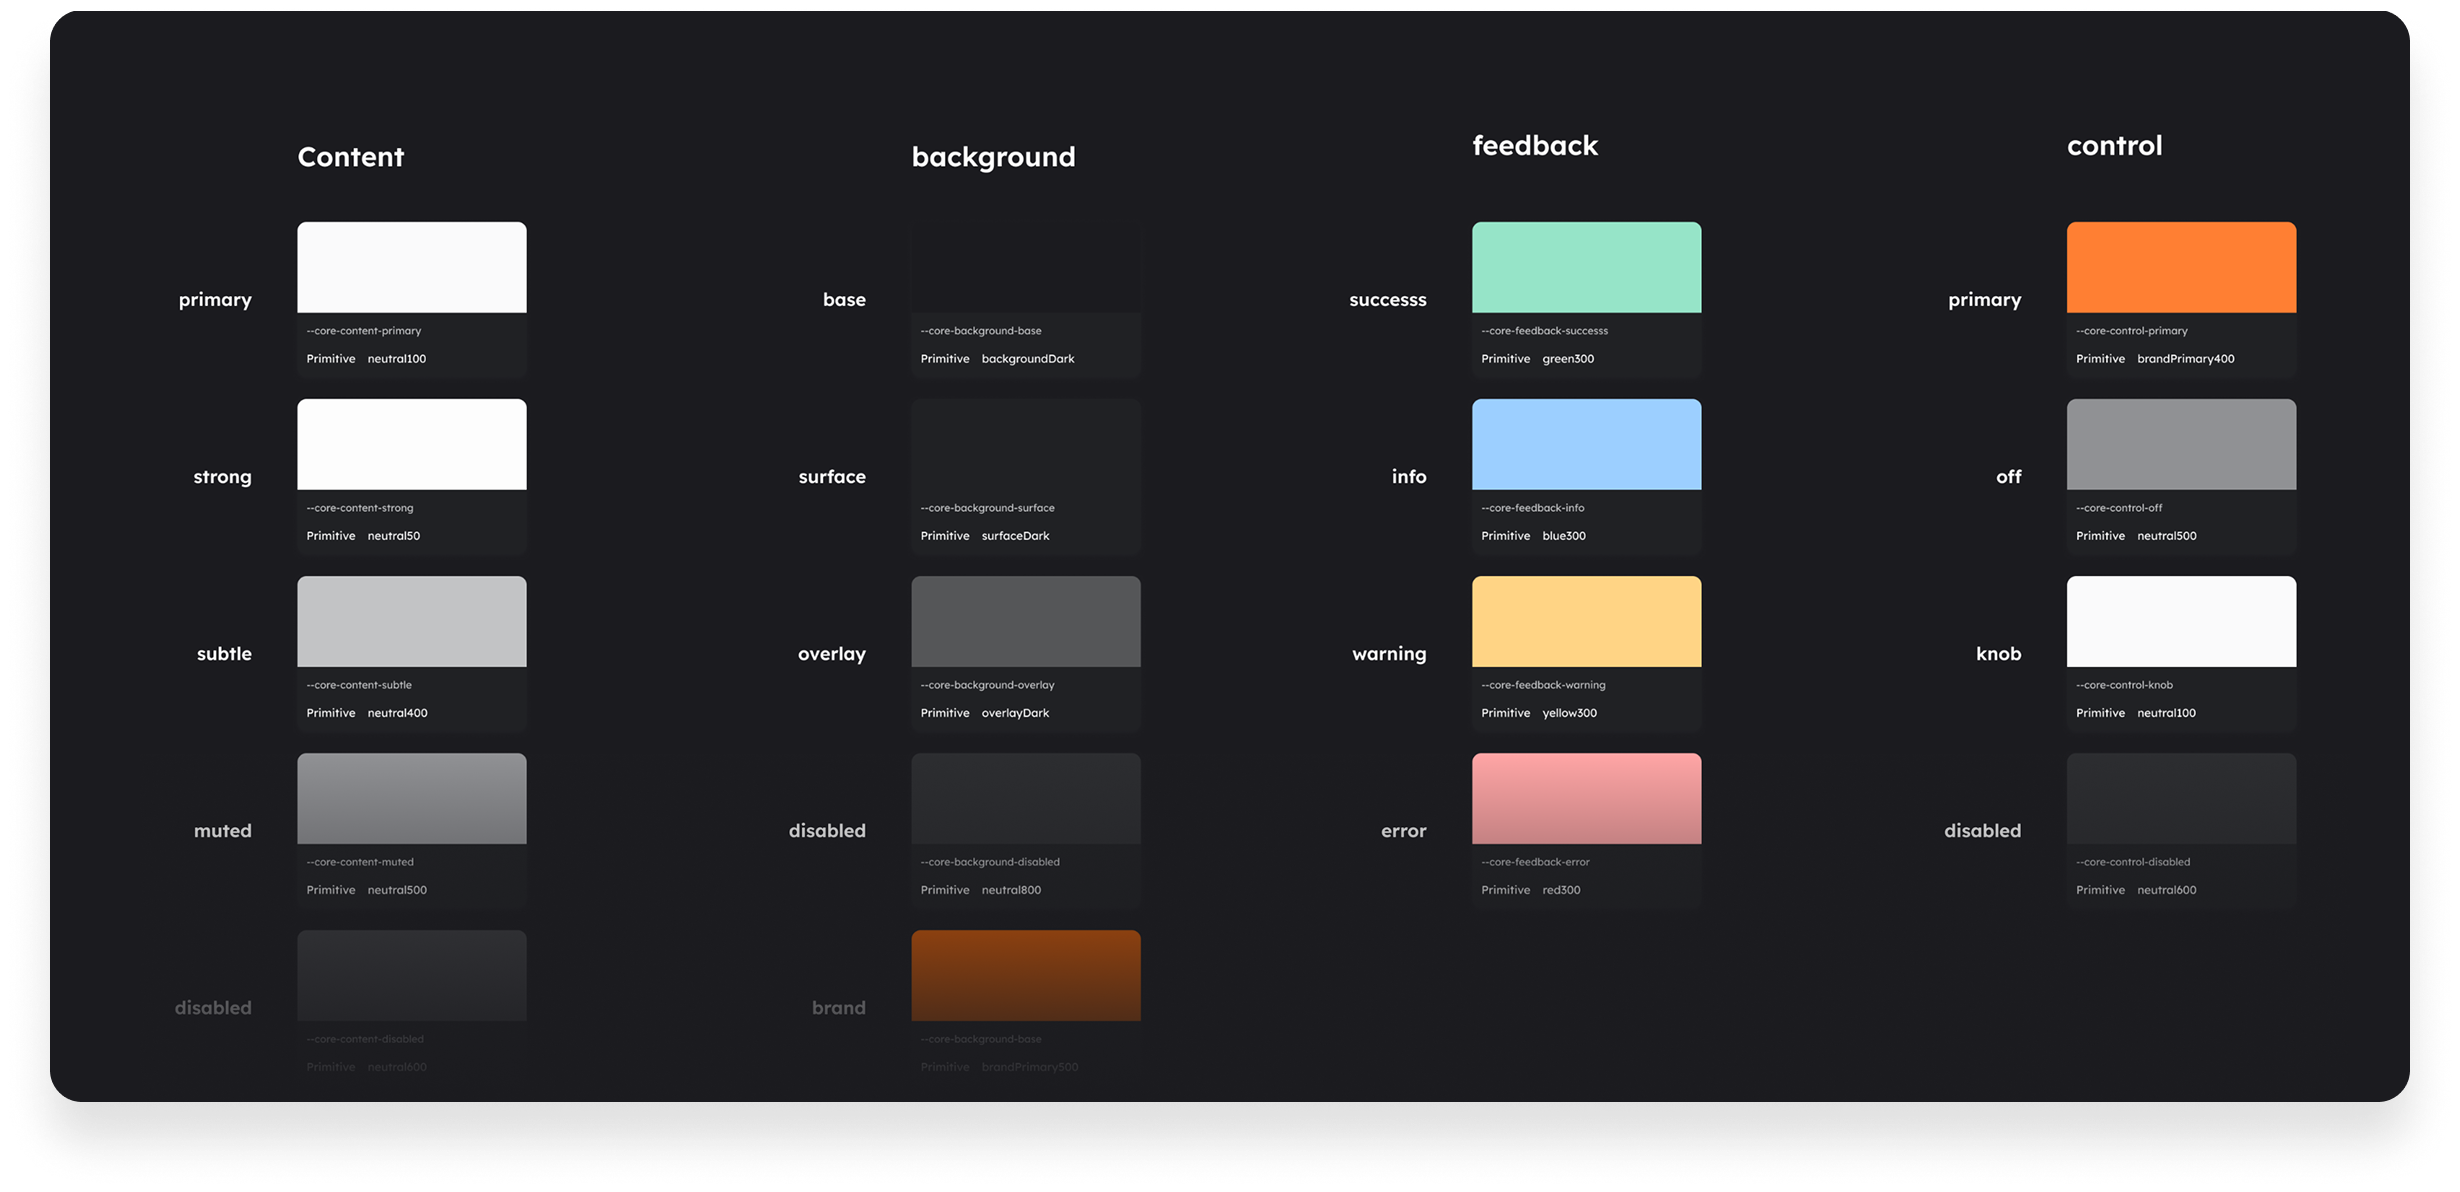Viewport: 2460px width, 1192px height.
Task: Select the blue feedback info swatch
Action: (1586, 444)
